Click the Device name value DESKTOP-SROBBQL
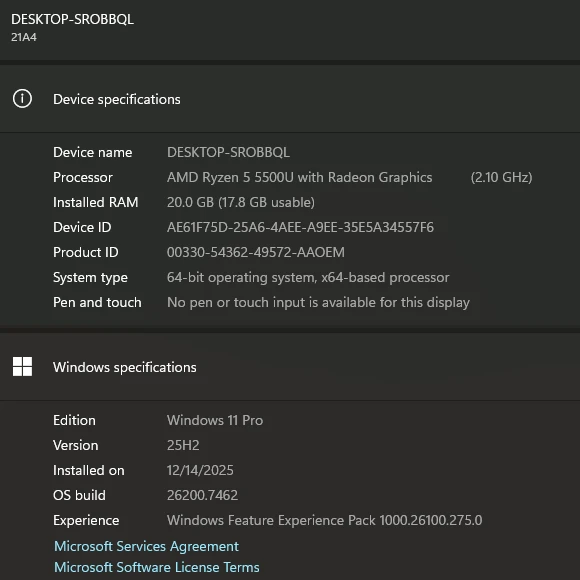This screenshot has width=580, height=580. pyautogui.click(x=228, y=152)
